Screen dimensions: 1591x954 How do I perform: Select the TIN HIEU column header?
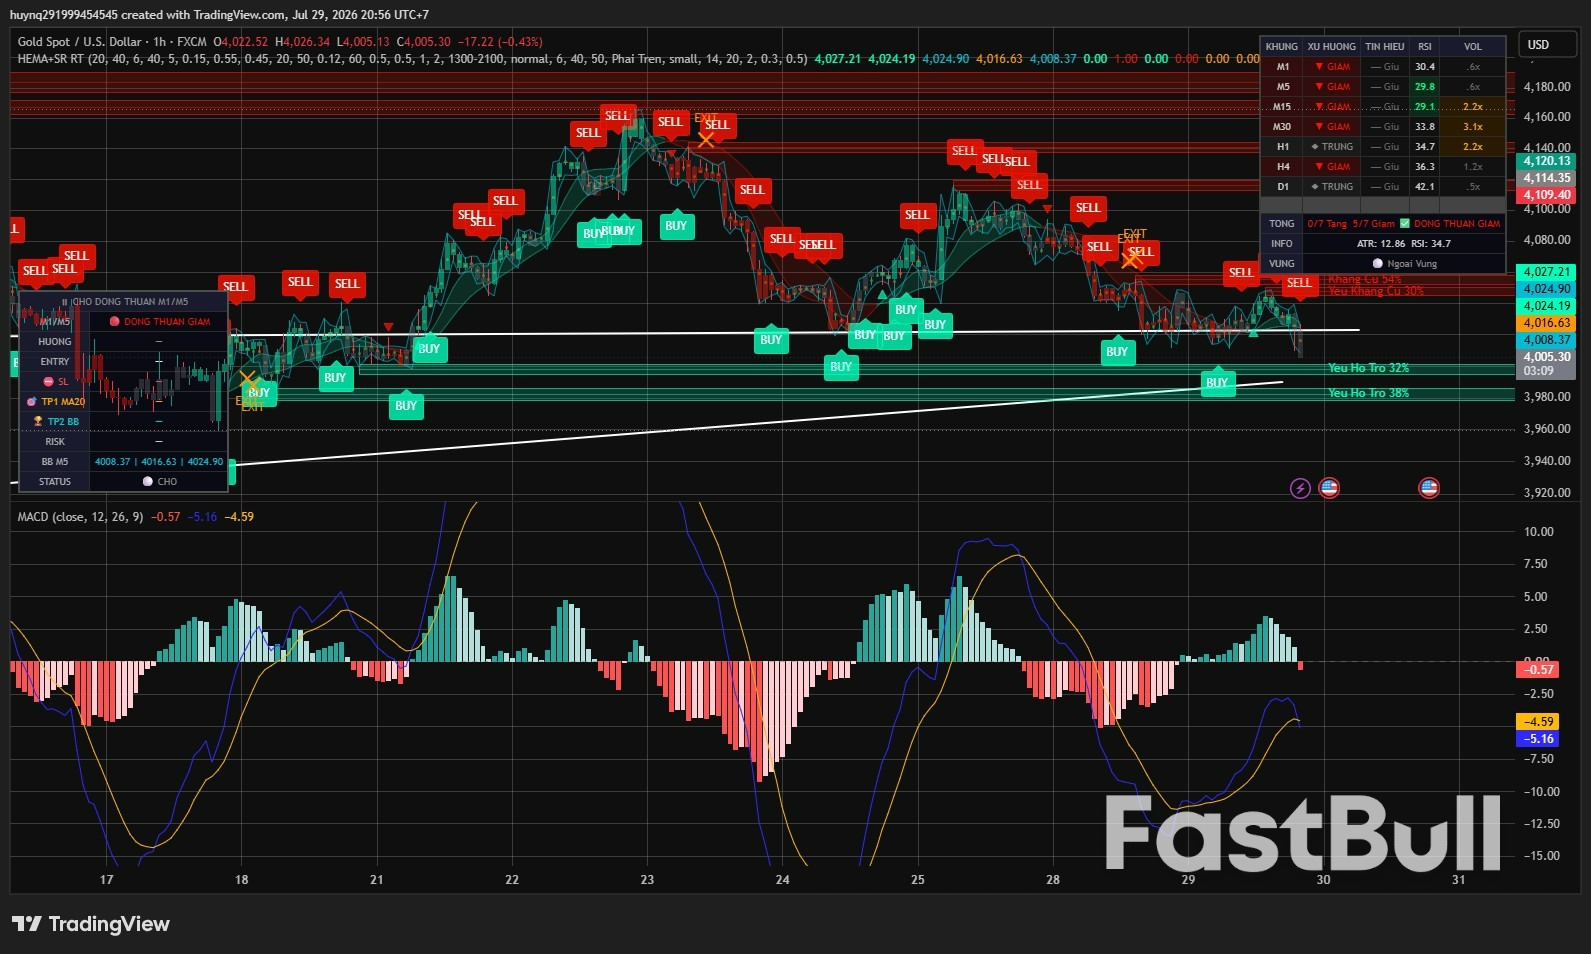point(1385,46)
